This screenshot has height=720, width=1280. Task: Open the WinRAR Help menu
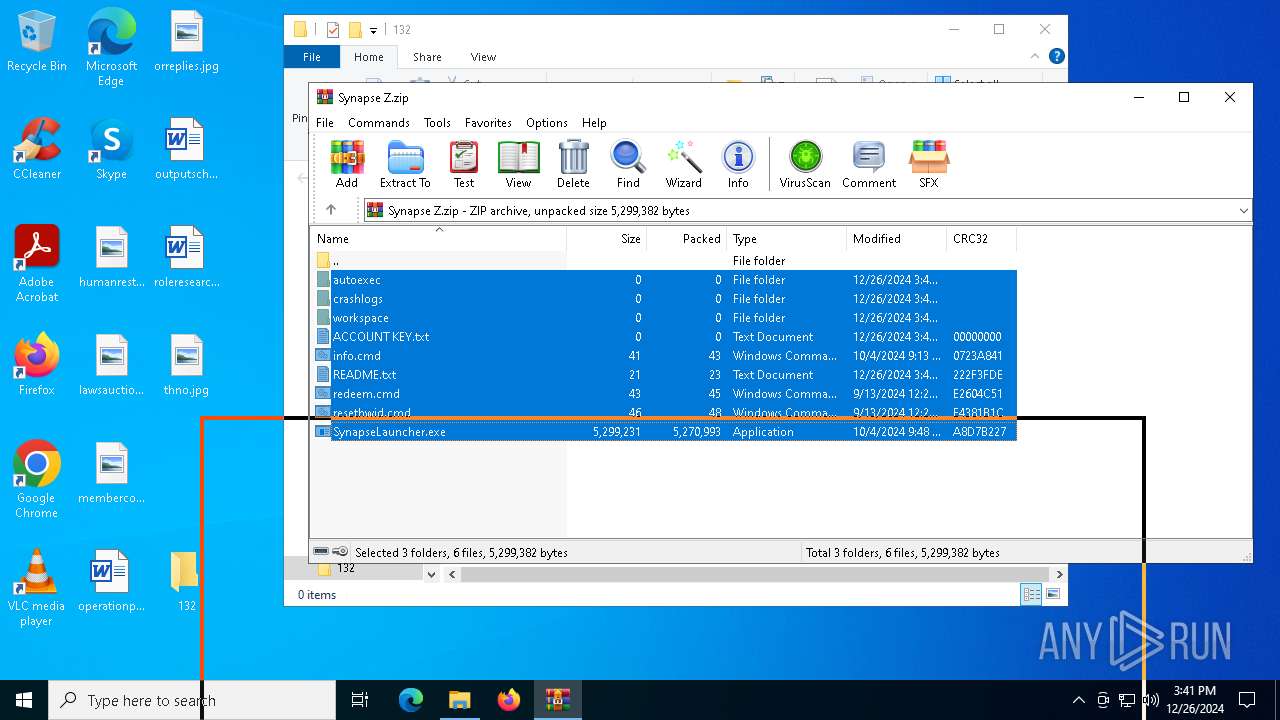pos(594,122)
